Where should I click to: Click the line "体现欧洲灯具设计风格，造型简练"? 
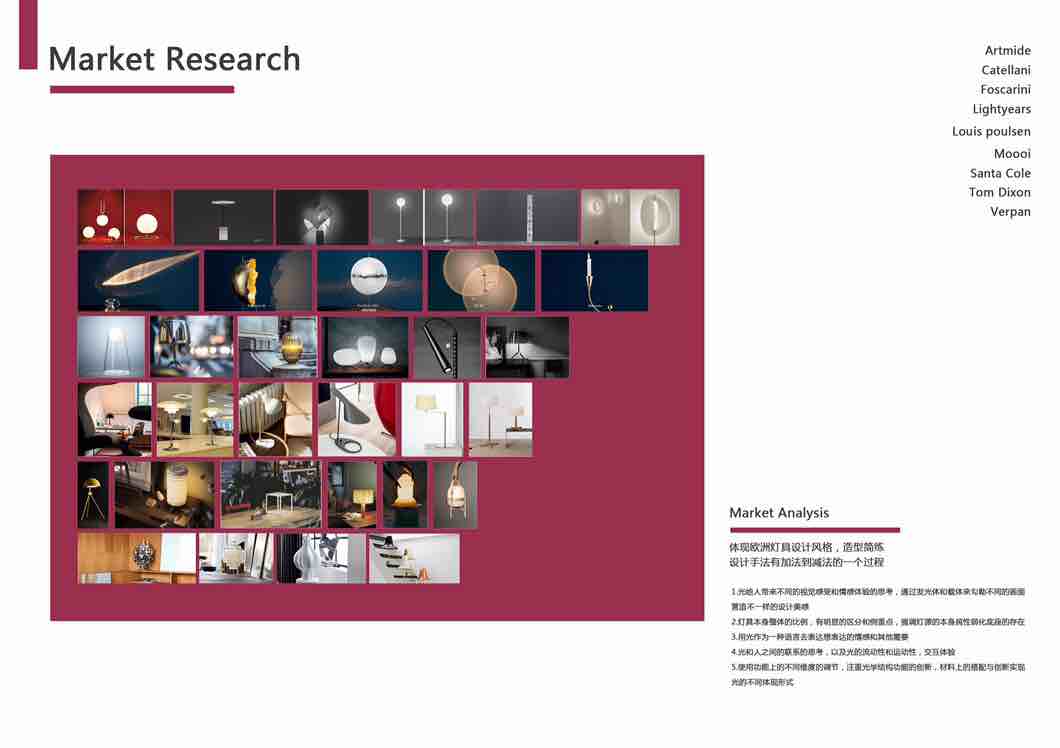[x=806, y=547]
